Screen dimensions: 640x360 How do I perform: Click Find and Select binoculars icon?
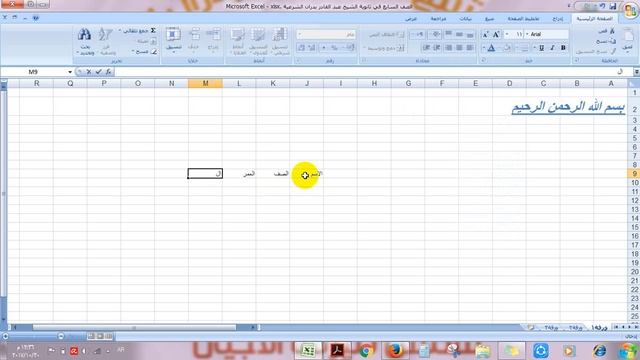coord(84,34)
